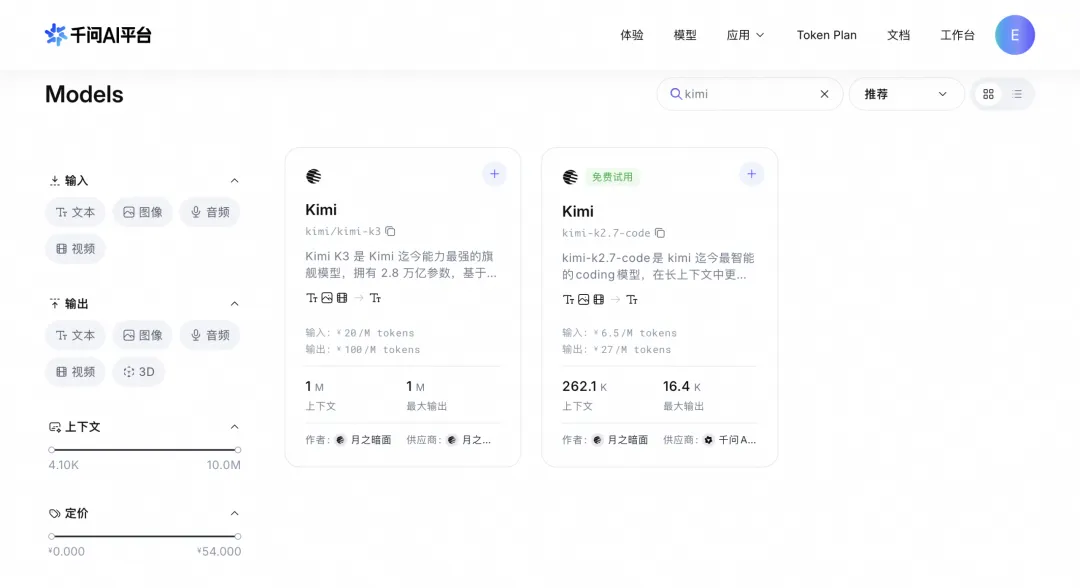Toggle 图像 output filter
The image size is (1080, 588).
point(143,335)
